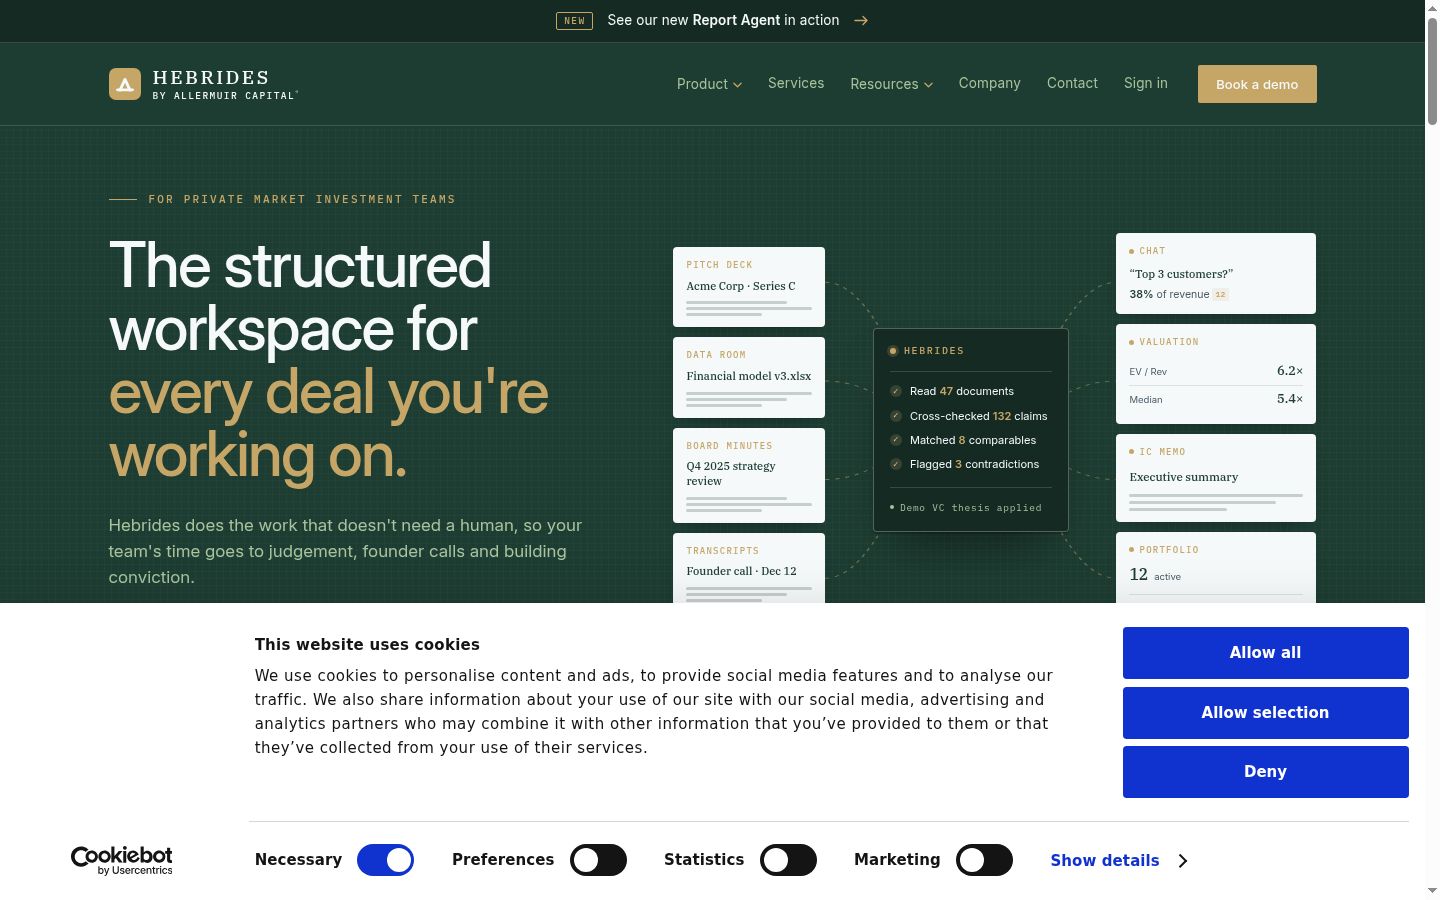
Task: Click the 'Demo VC thesis applied' text
Action: (970, 508)
